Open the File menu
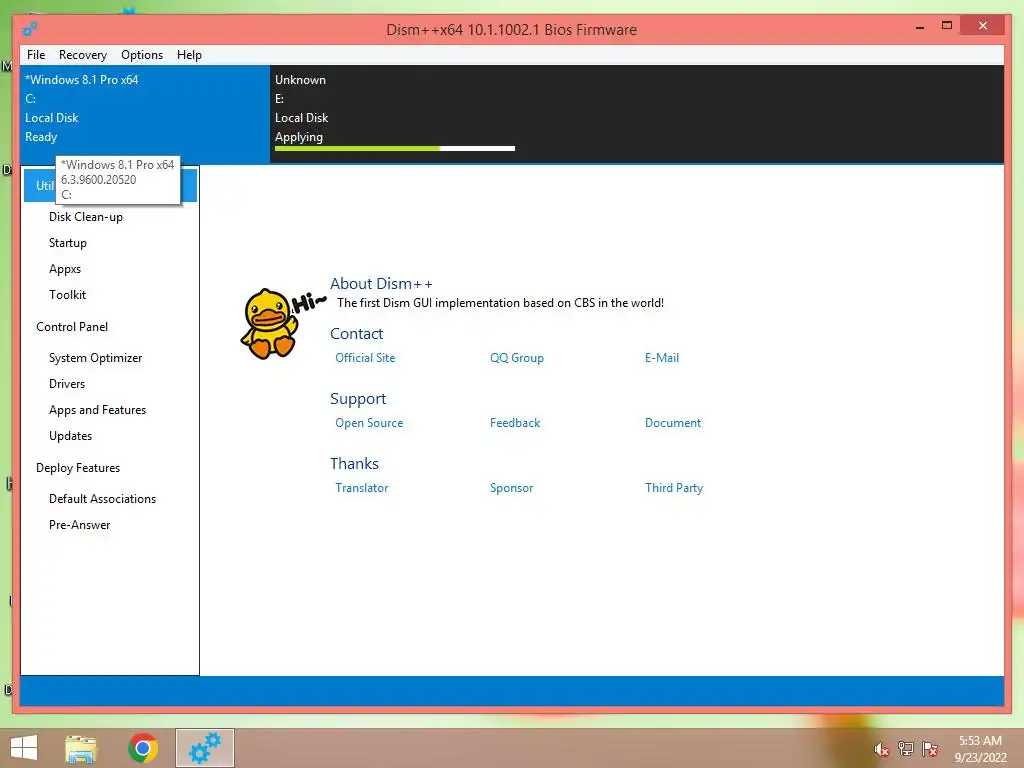1024x768 pixels. click(36, 55)
